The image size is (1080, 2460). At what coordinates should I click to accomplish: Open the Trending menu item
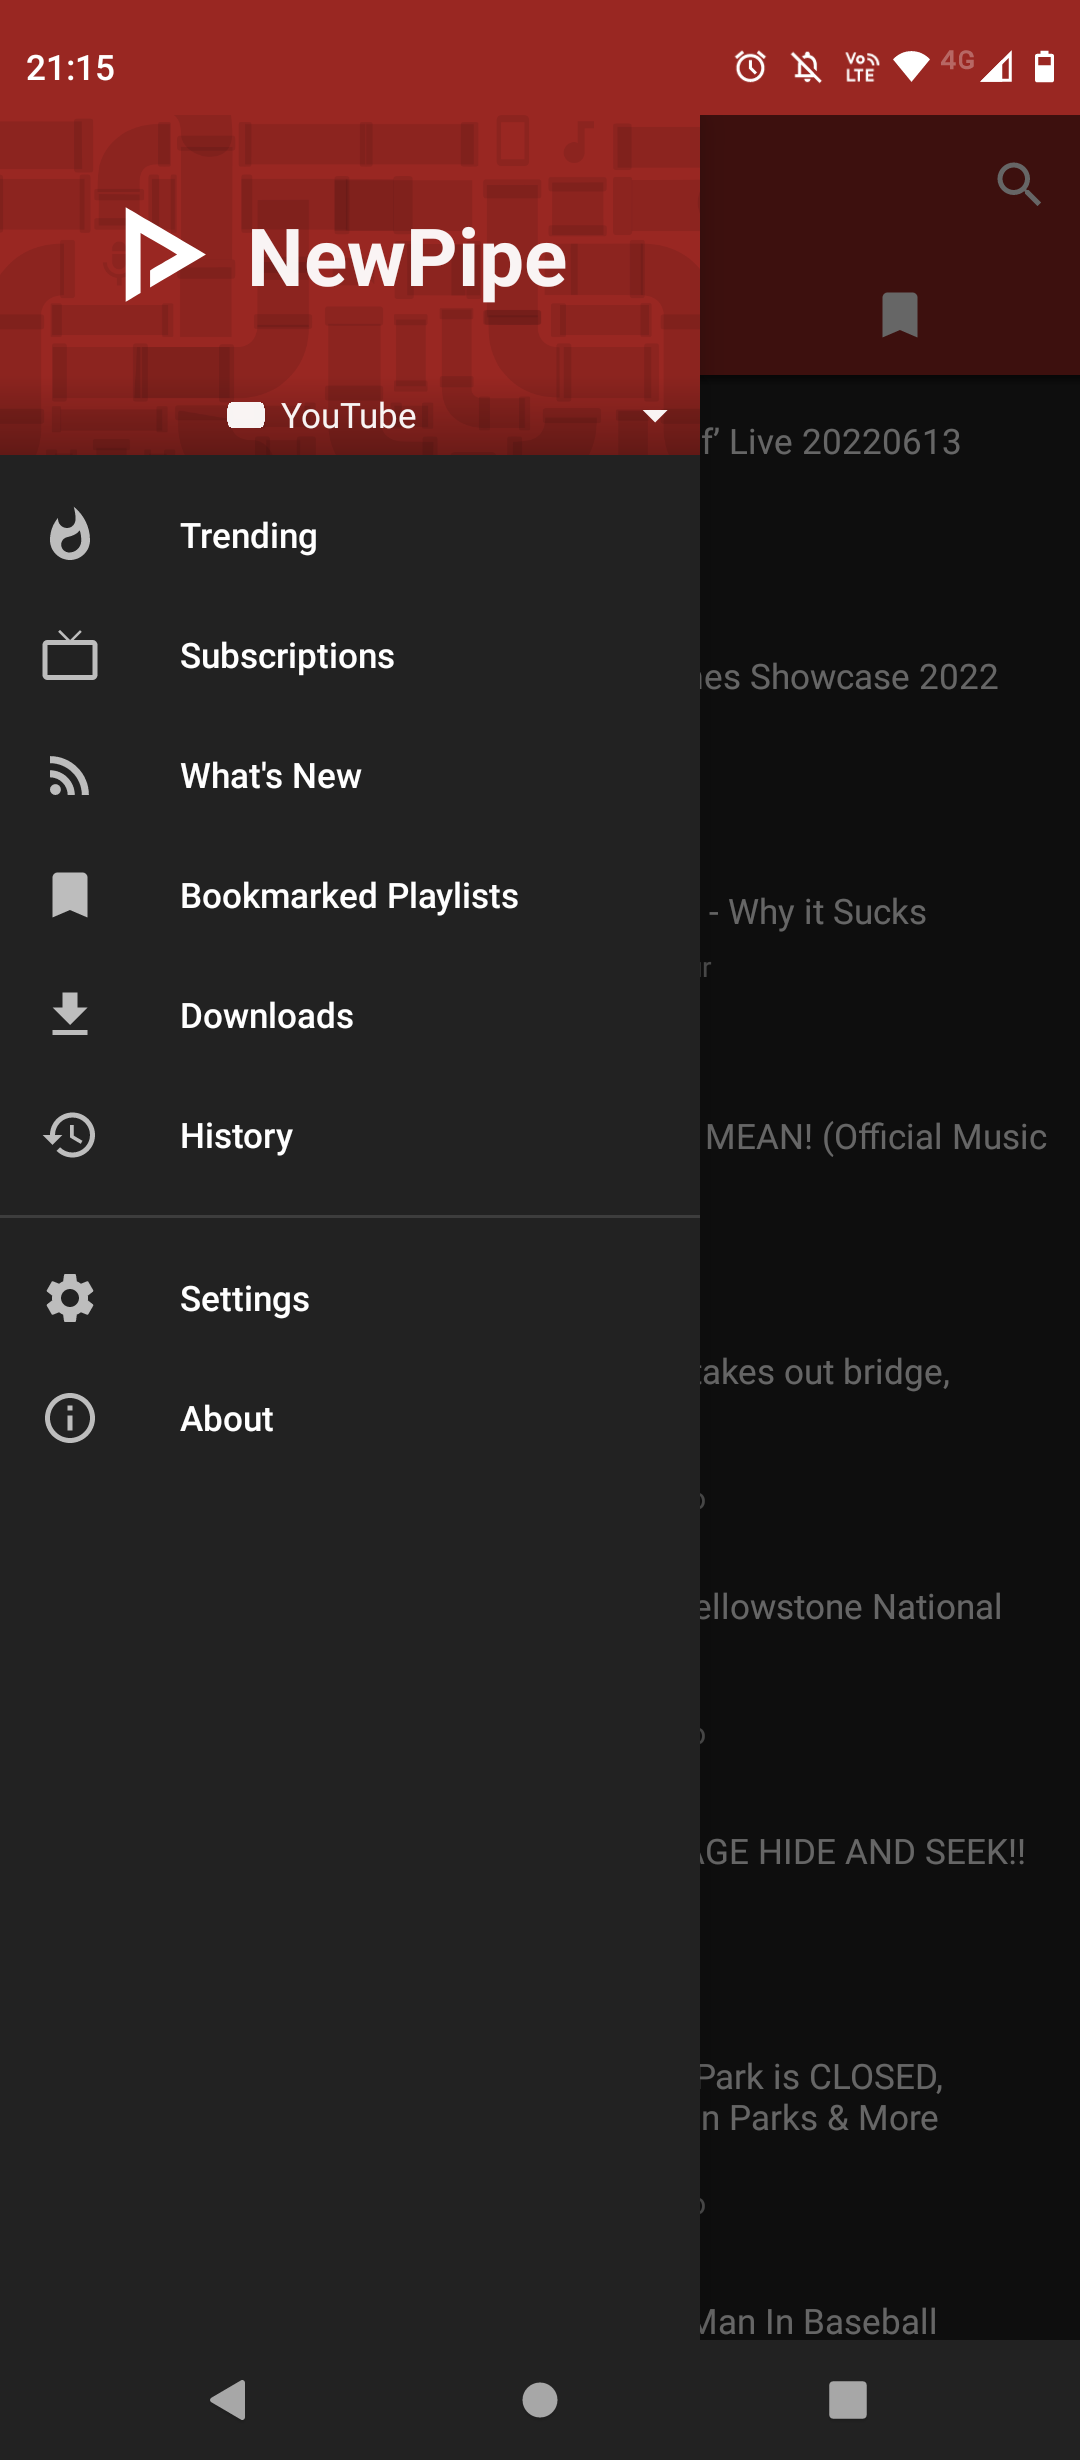350,536
